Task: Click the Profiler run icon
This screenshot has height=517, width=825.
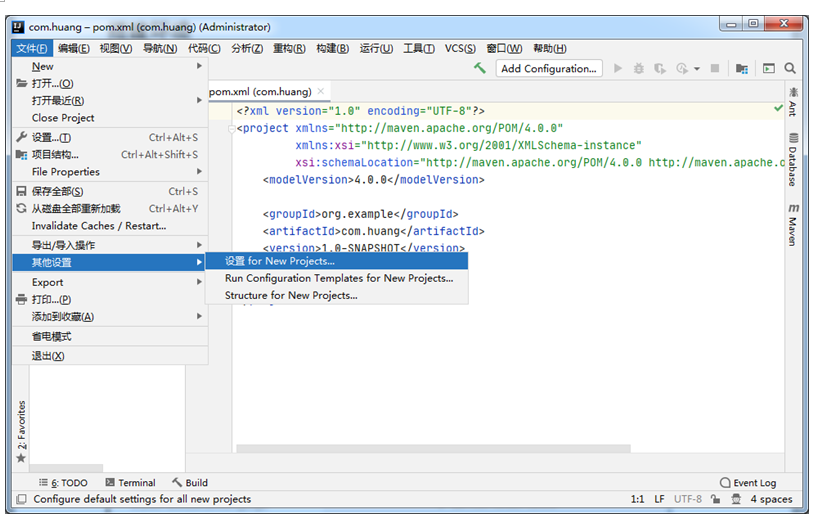Action: pyautogui.click(x=682, y=68)
